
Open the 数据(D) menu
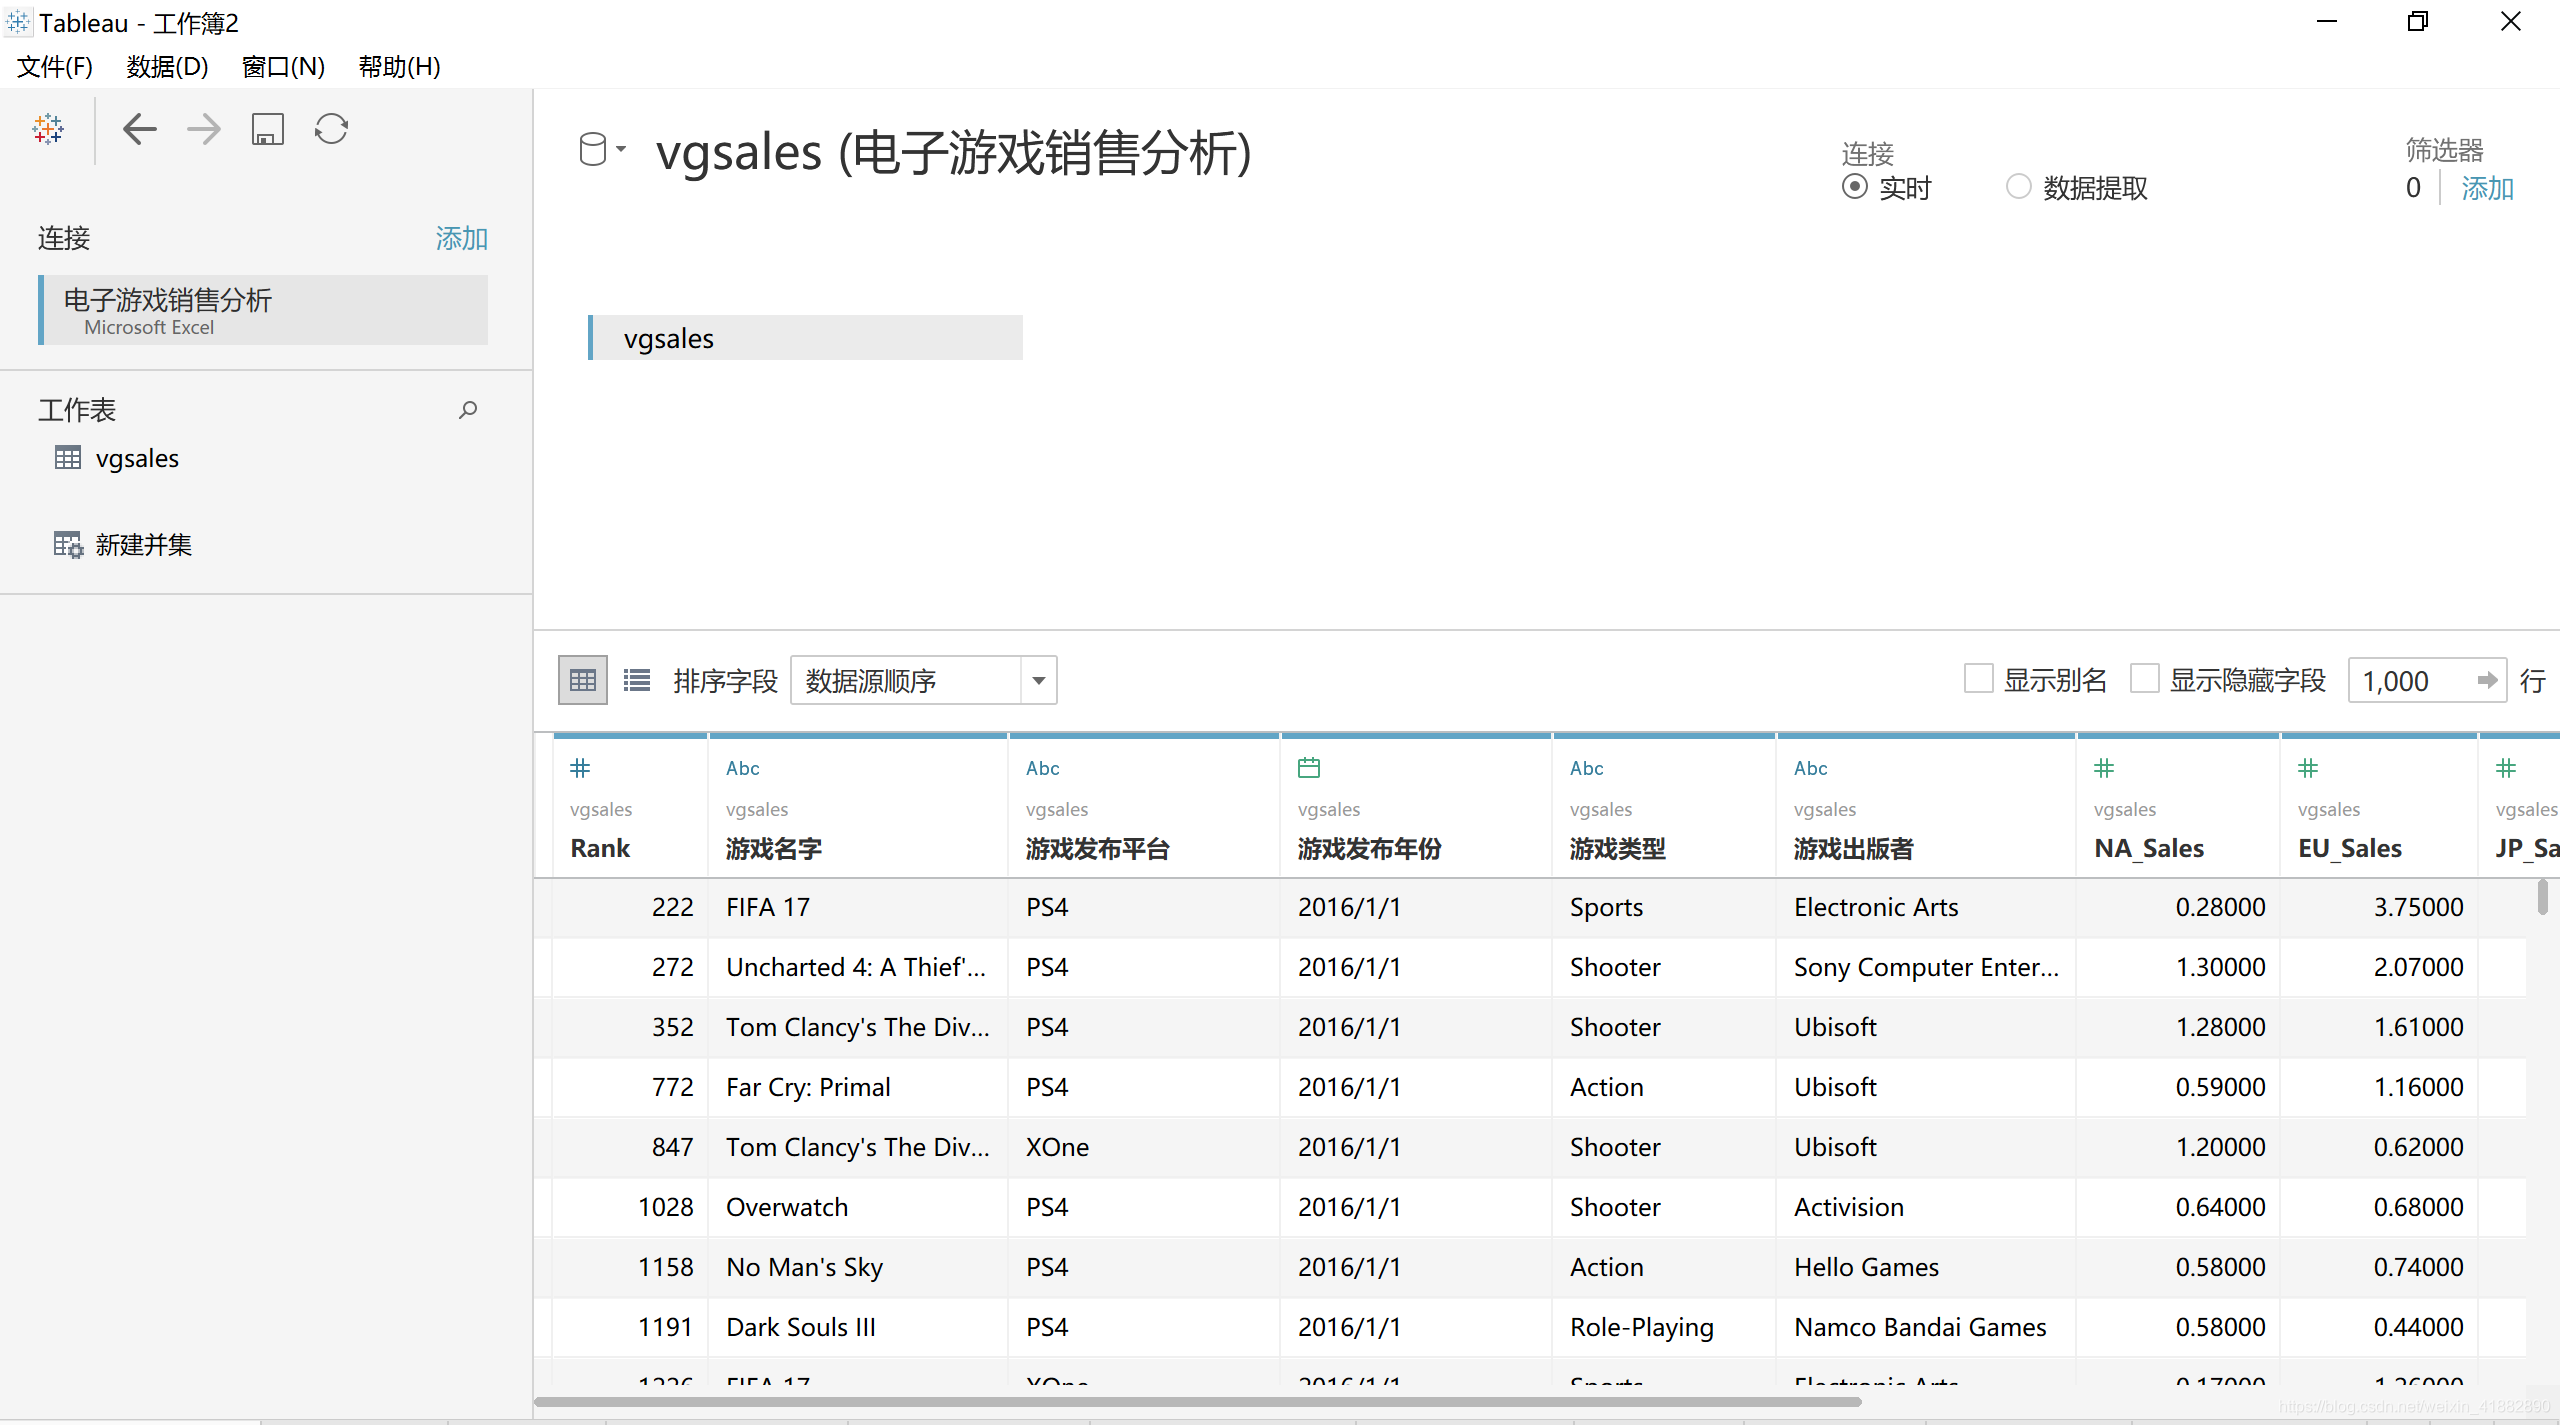pyautogui.click(x=167, y=67)
